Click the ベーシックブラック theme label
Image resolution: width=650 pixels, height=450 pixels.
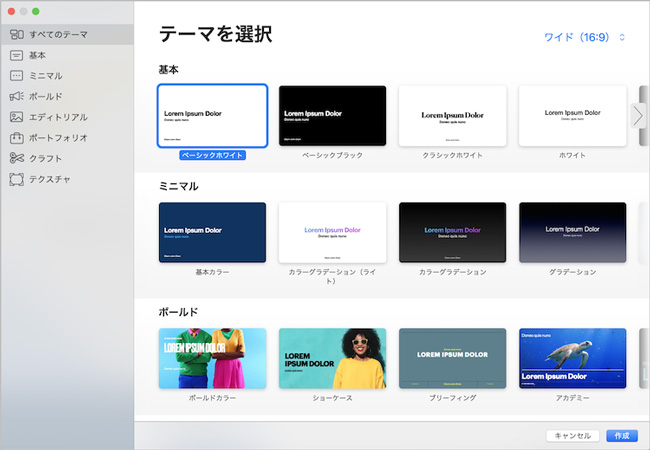pyautogui.click(x=332, y=155)
